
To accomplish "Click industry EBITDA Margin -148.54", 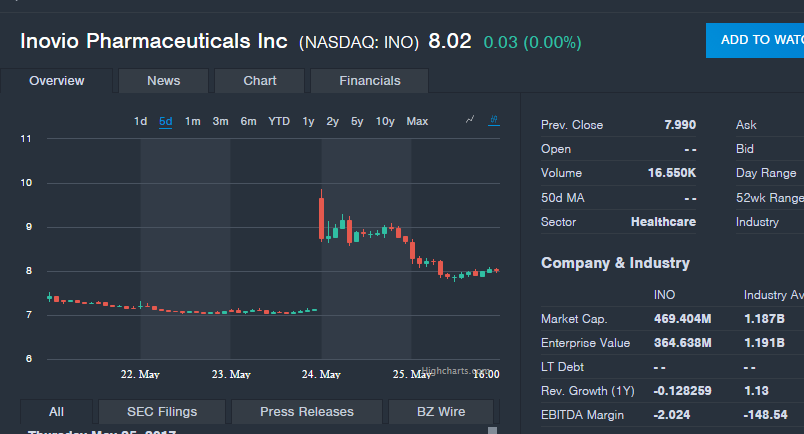I will click(765, 415).
